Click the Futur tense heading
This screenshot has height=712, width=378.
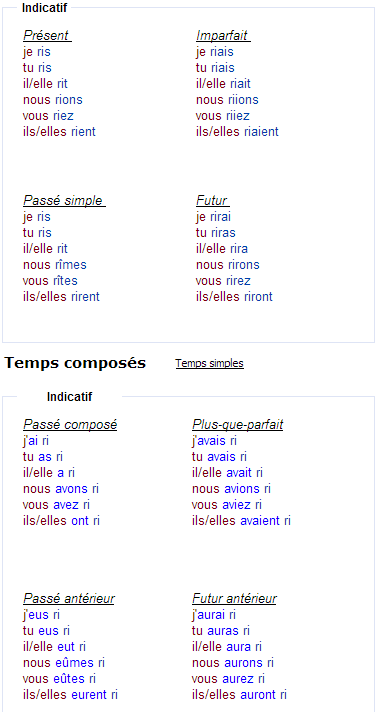point(212,200)
